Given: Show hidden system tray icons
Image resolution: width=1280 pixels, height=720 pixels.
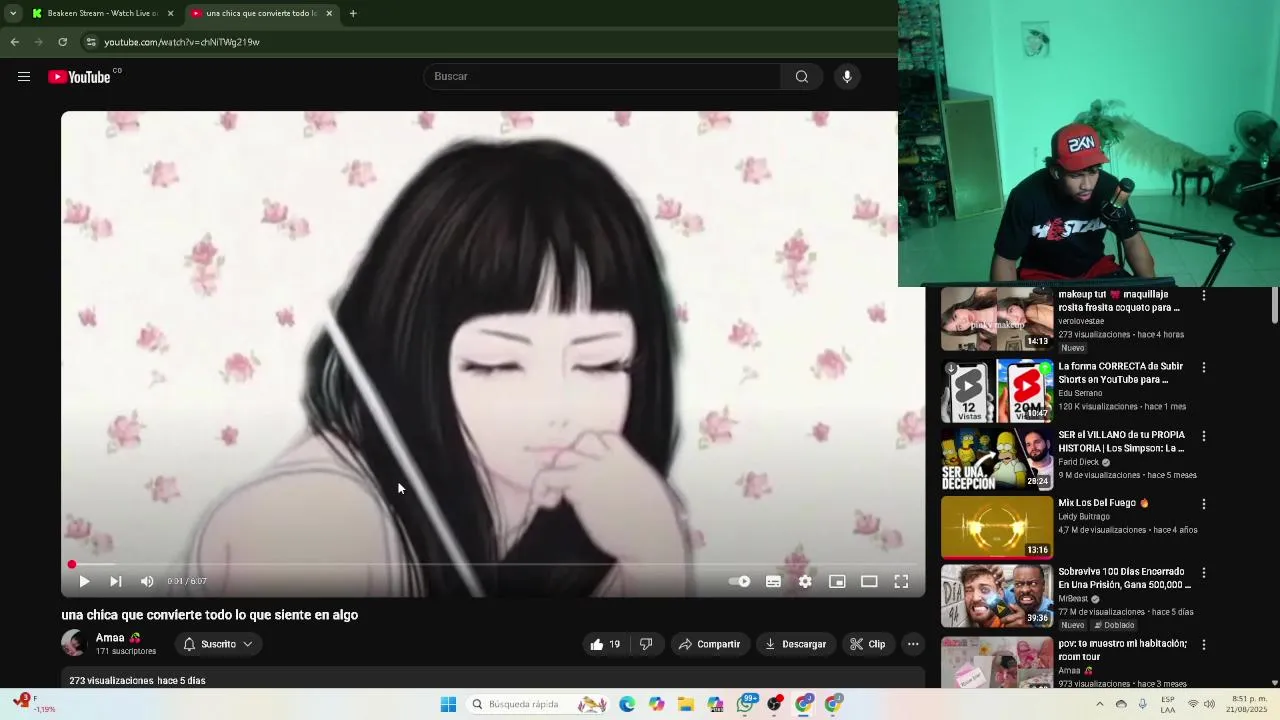Looking at the screenshot, I should [x=1099, y=704].
